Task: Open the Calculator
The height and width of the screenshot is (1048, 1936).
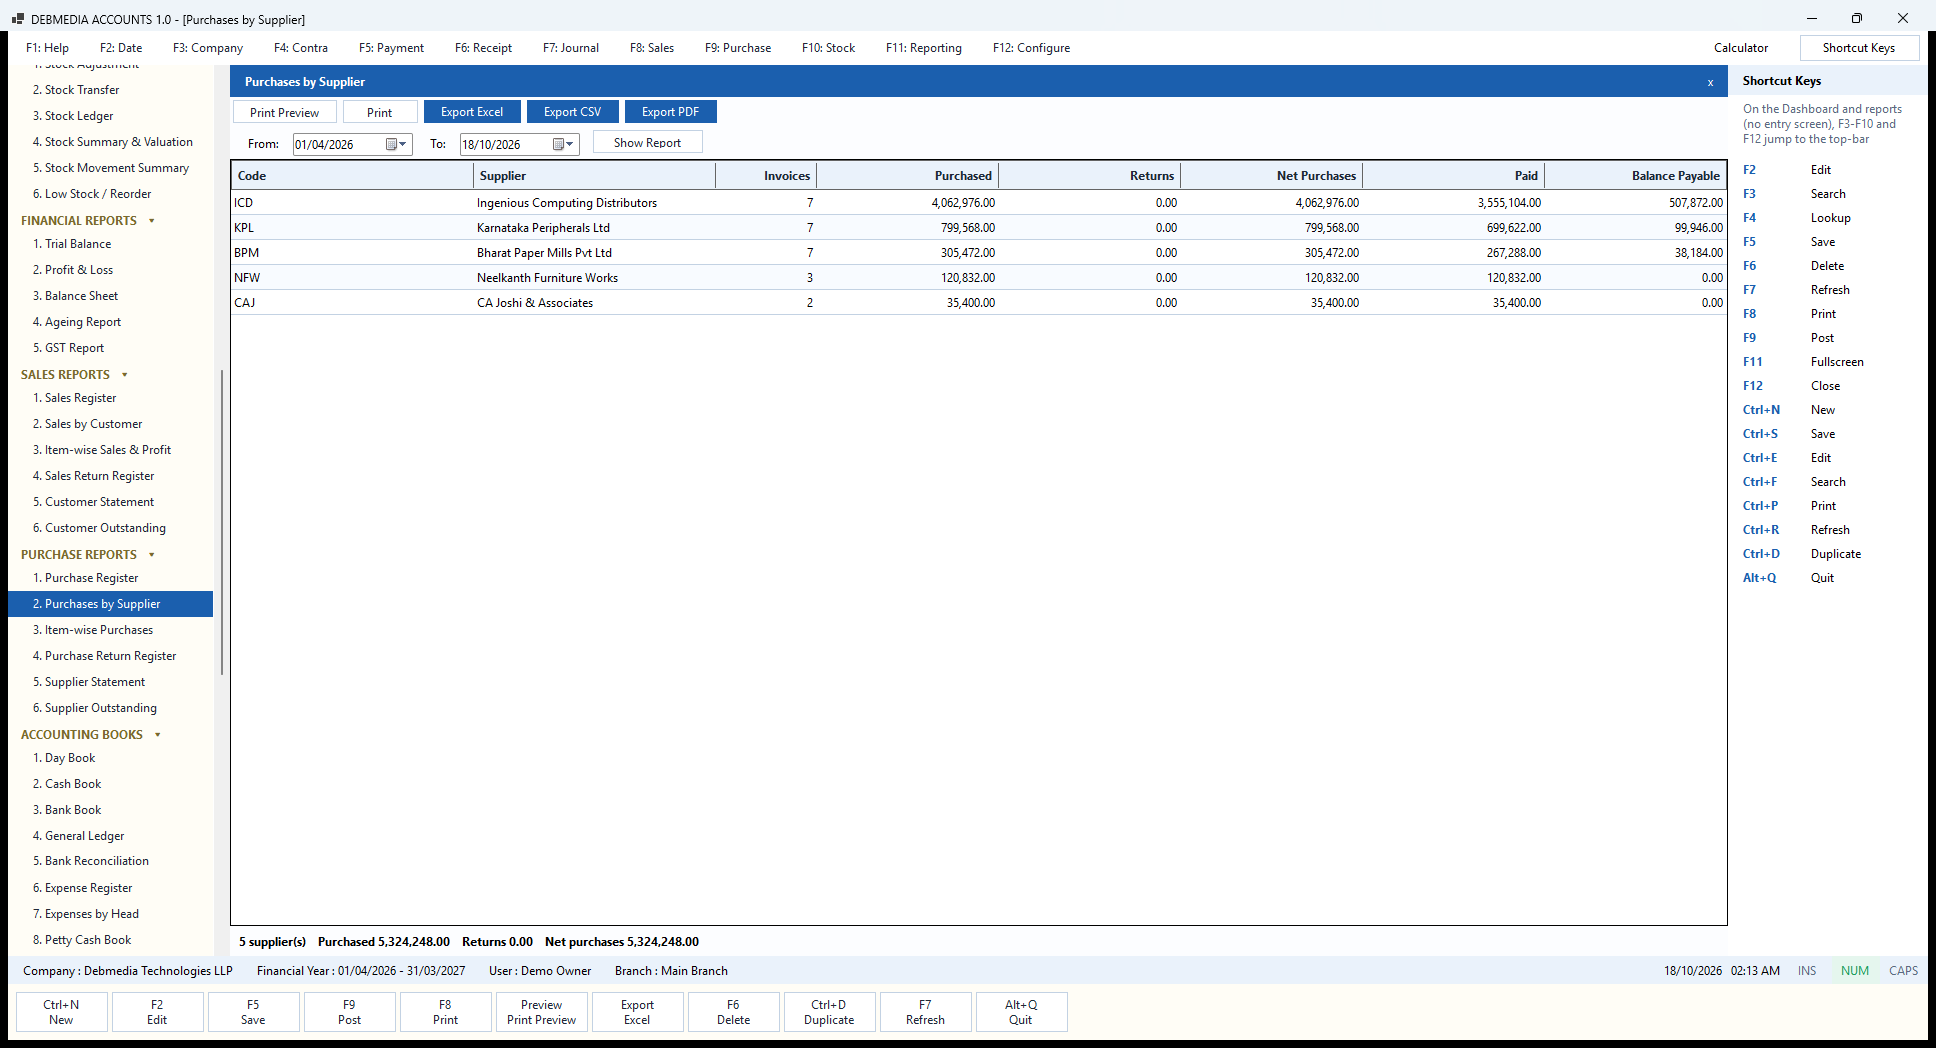Action: 1741,48
